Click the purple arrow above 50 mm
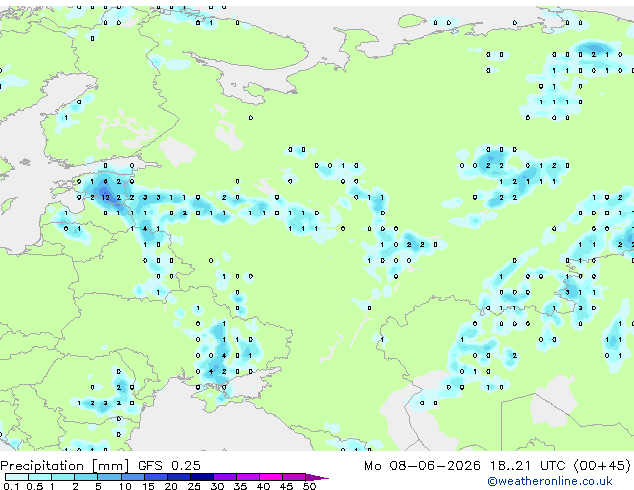 (x=317, y=477)
